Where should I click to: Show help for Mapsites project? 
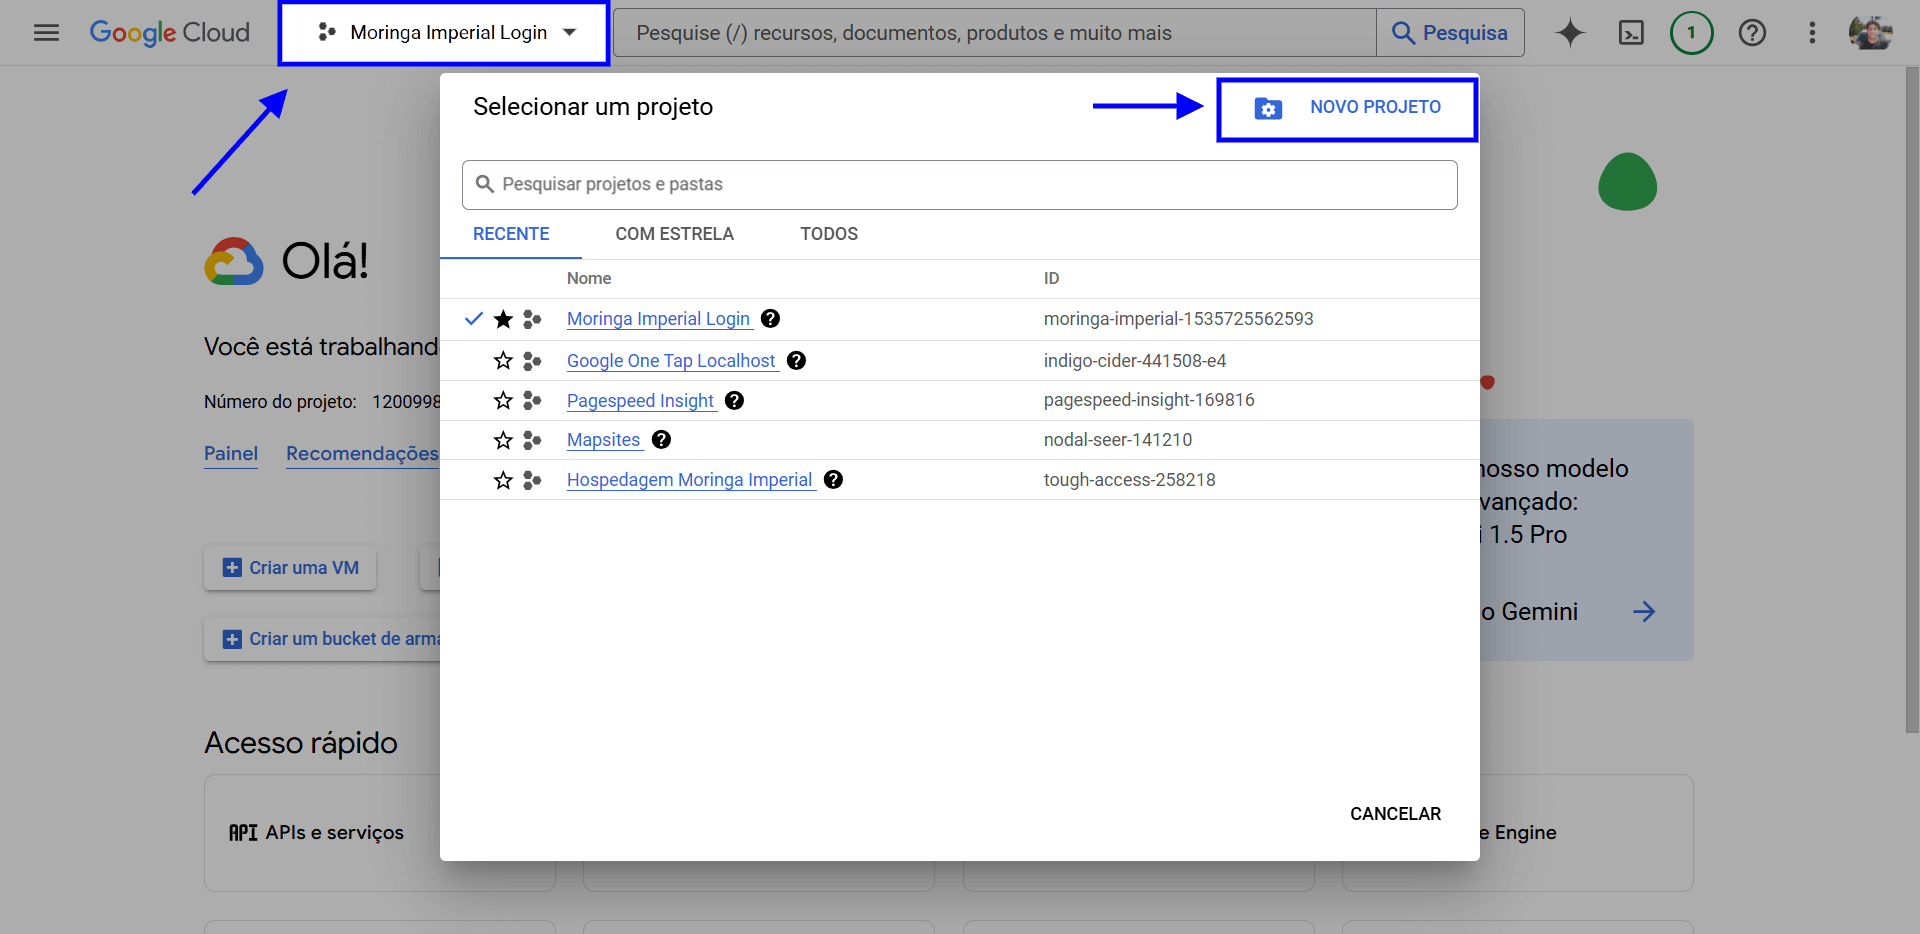point(661,440)
